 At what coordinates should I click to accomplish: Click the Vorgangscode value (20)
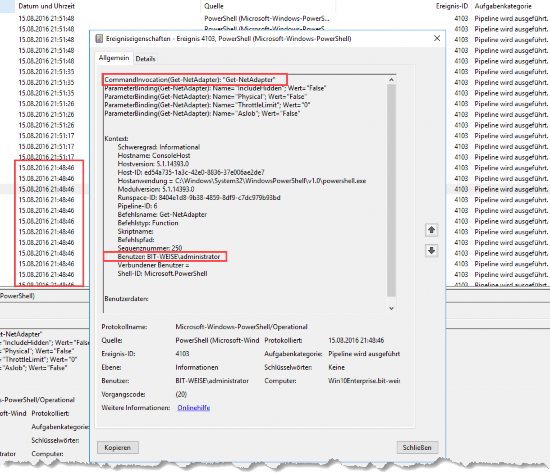(181, 394)
